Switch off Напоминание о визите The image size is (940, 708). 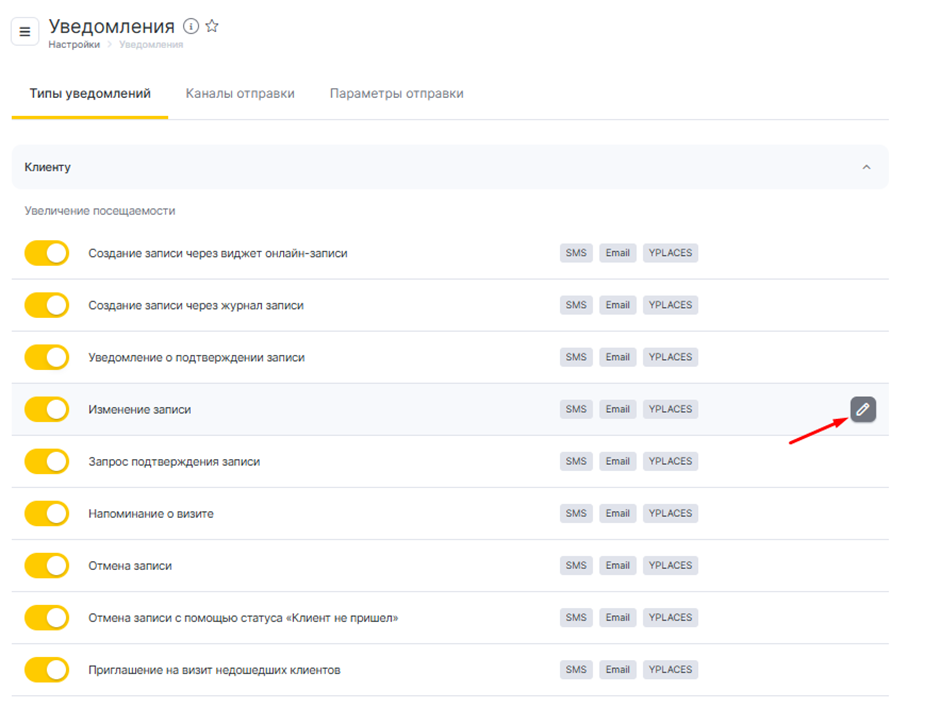(x=46, y=513)
